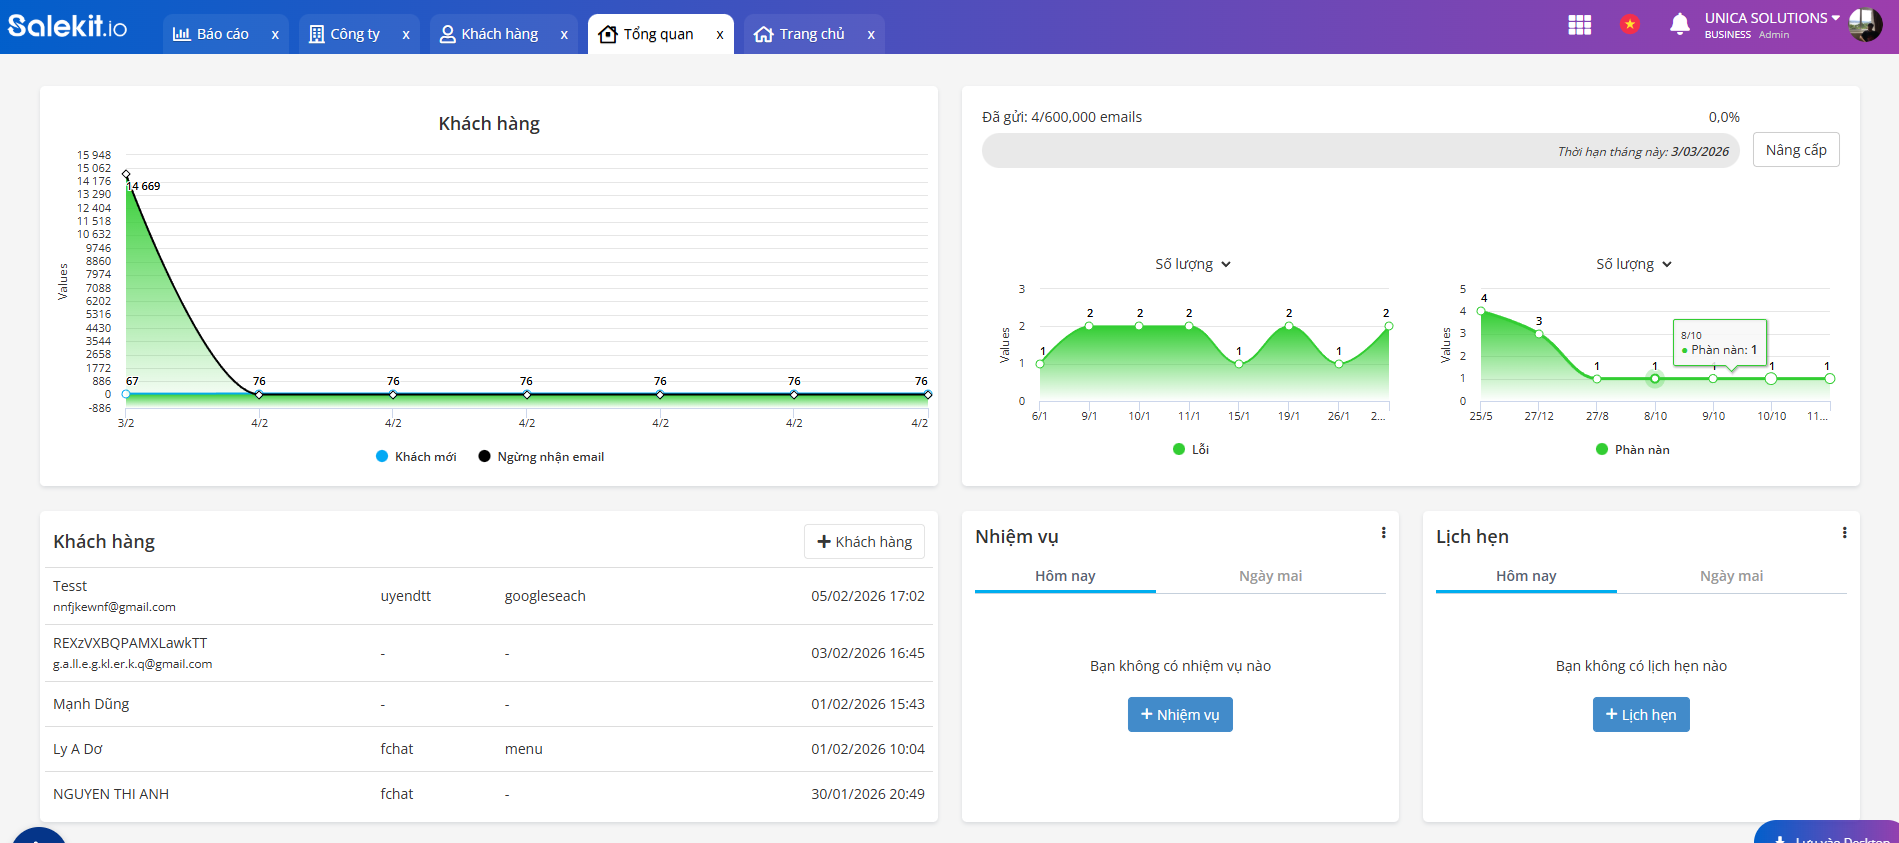The image size is (1899, 843).
Task: Open Nhiệm vụ panel three-dot menu
Action: [x=1383, y=533]
